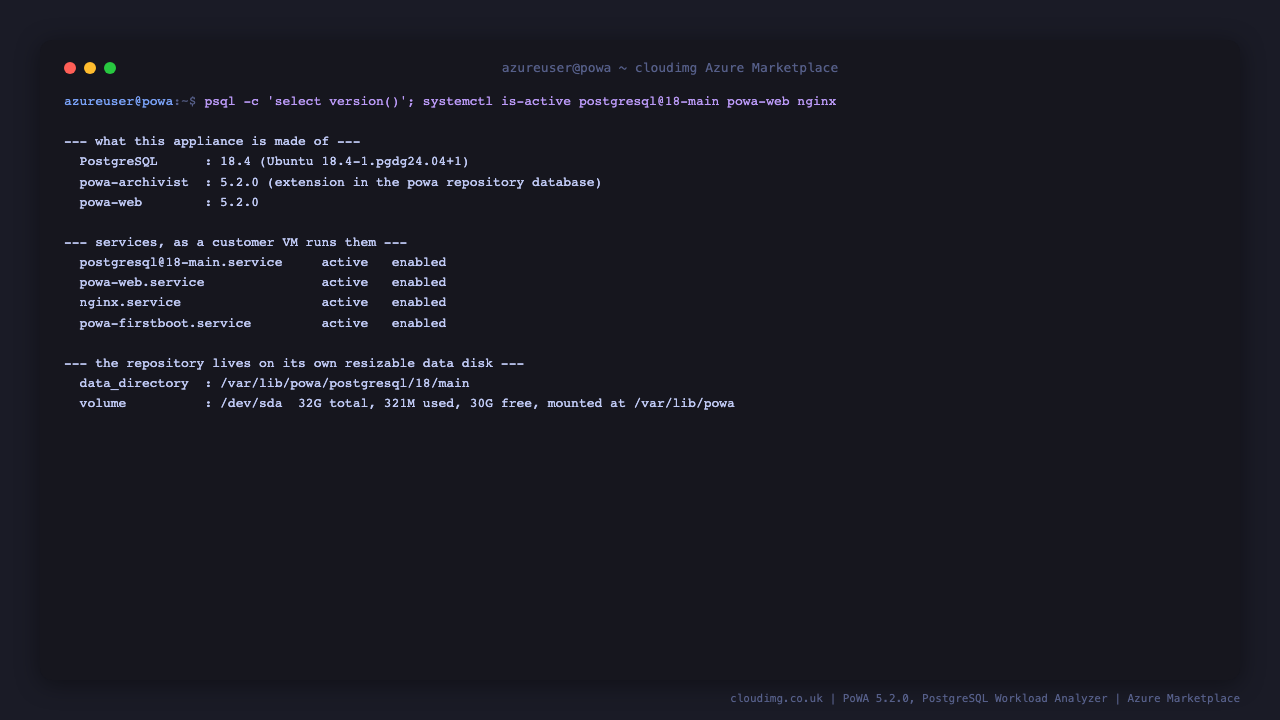Click the powa-firstboot.service row name
The width and height of the screenshot is (1280, 720).
point(166,324)
